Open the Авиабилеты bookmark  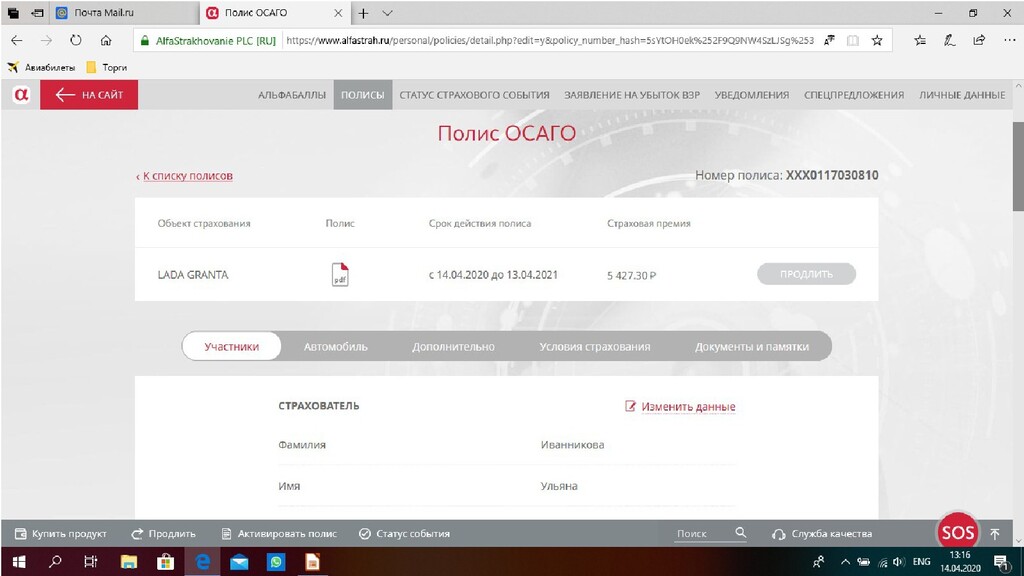pyautogui.click(x=41, y=67)
